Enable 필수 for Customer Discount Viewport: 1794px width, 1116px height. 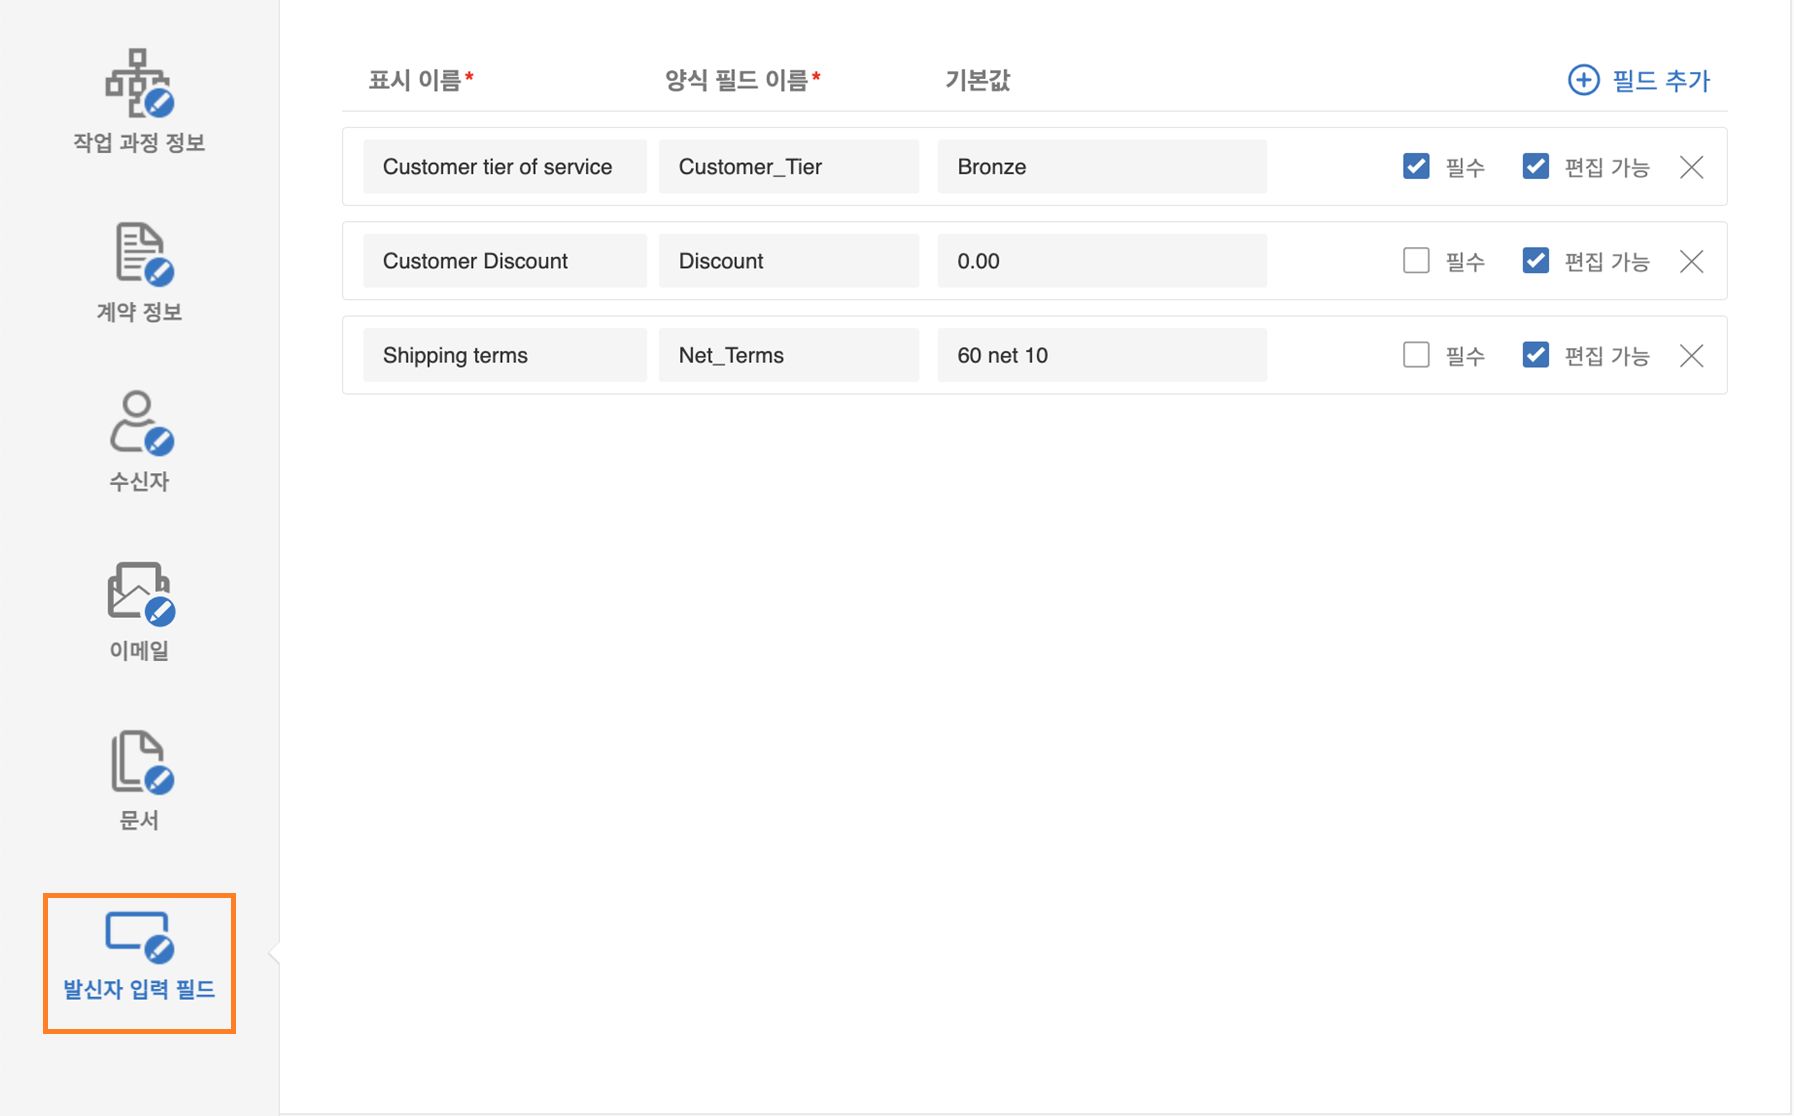click(x=1416, y=260)
